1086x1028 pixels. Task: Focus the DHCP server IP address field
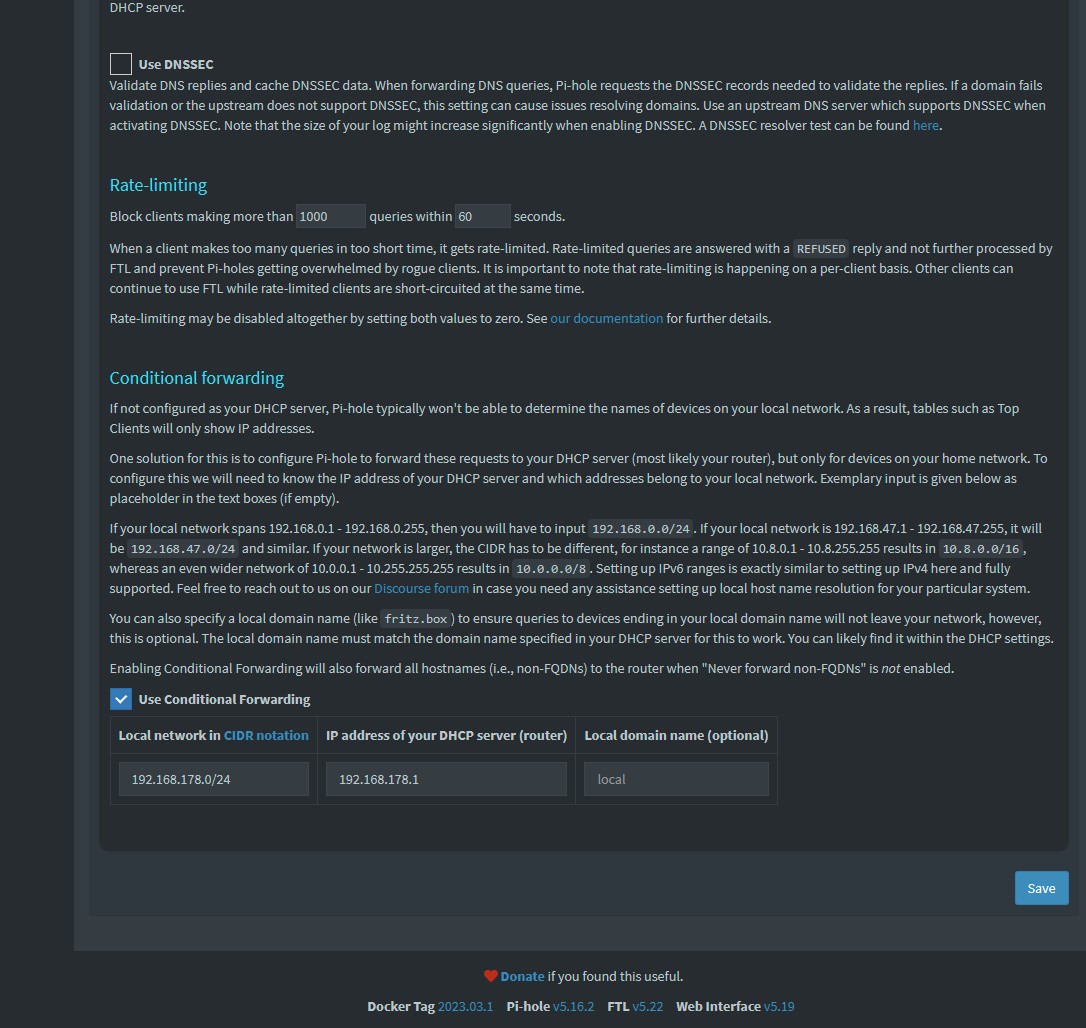pyautogui.click(x=446, y=779)
